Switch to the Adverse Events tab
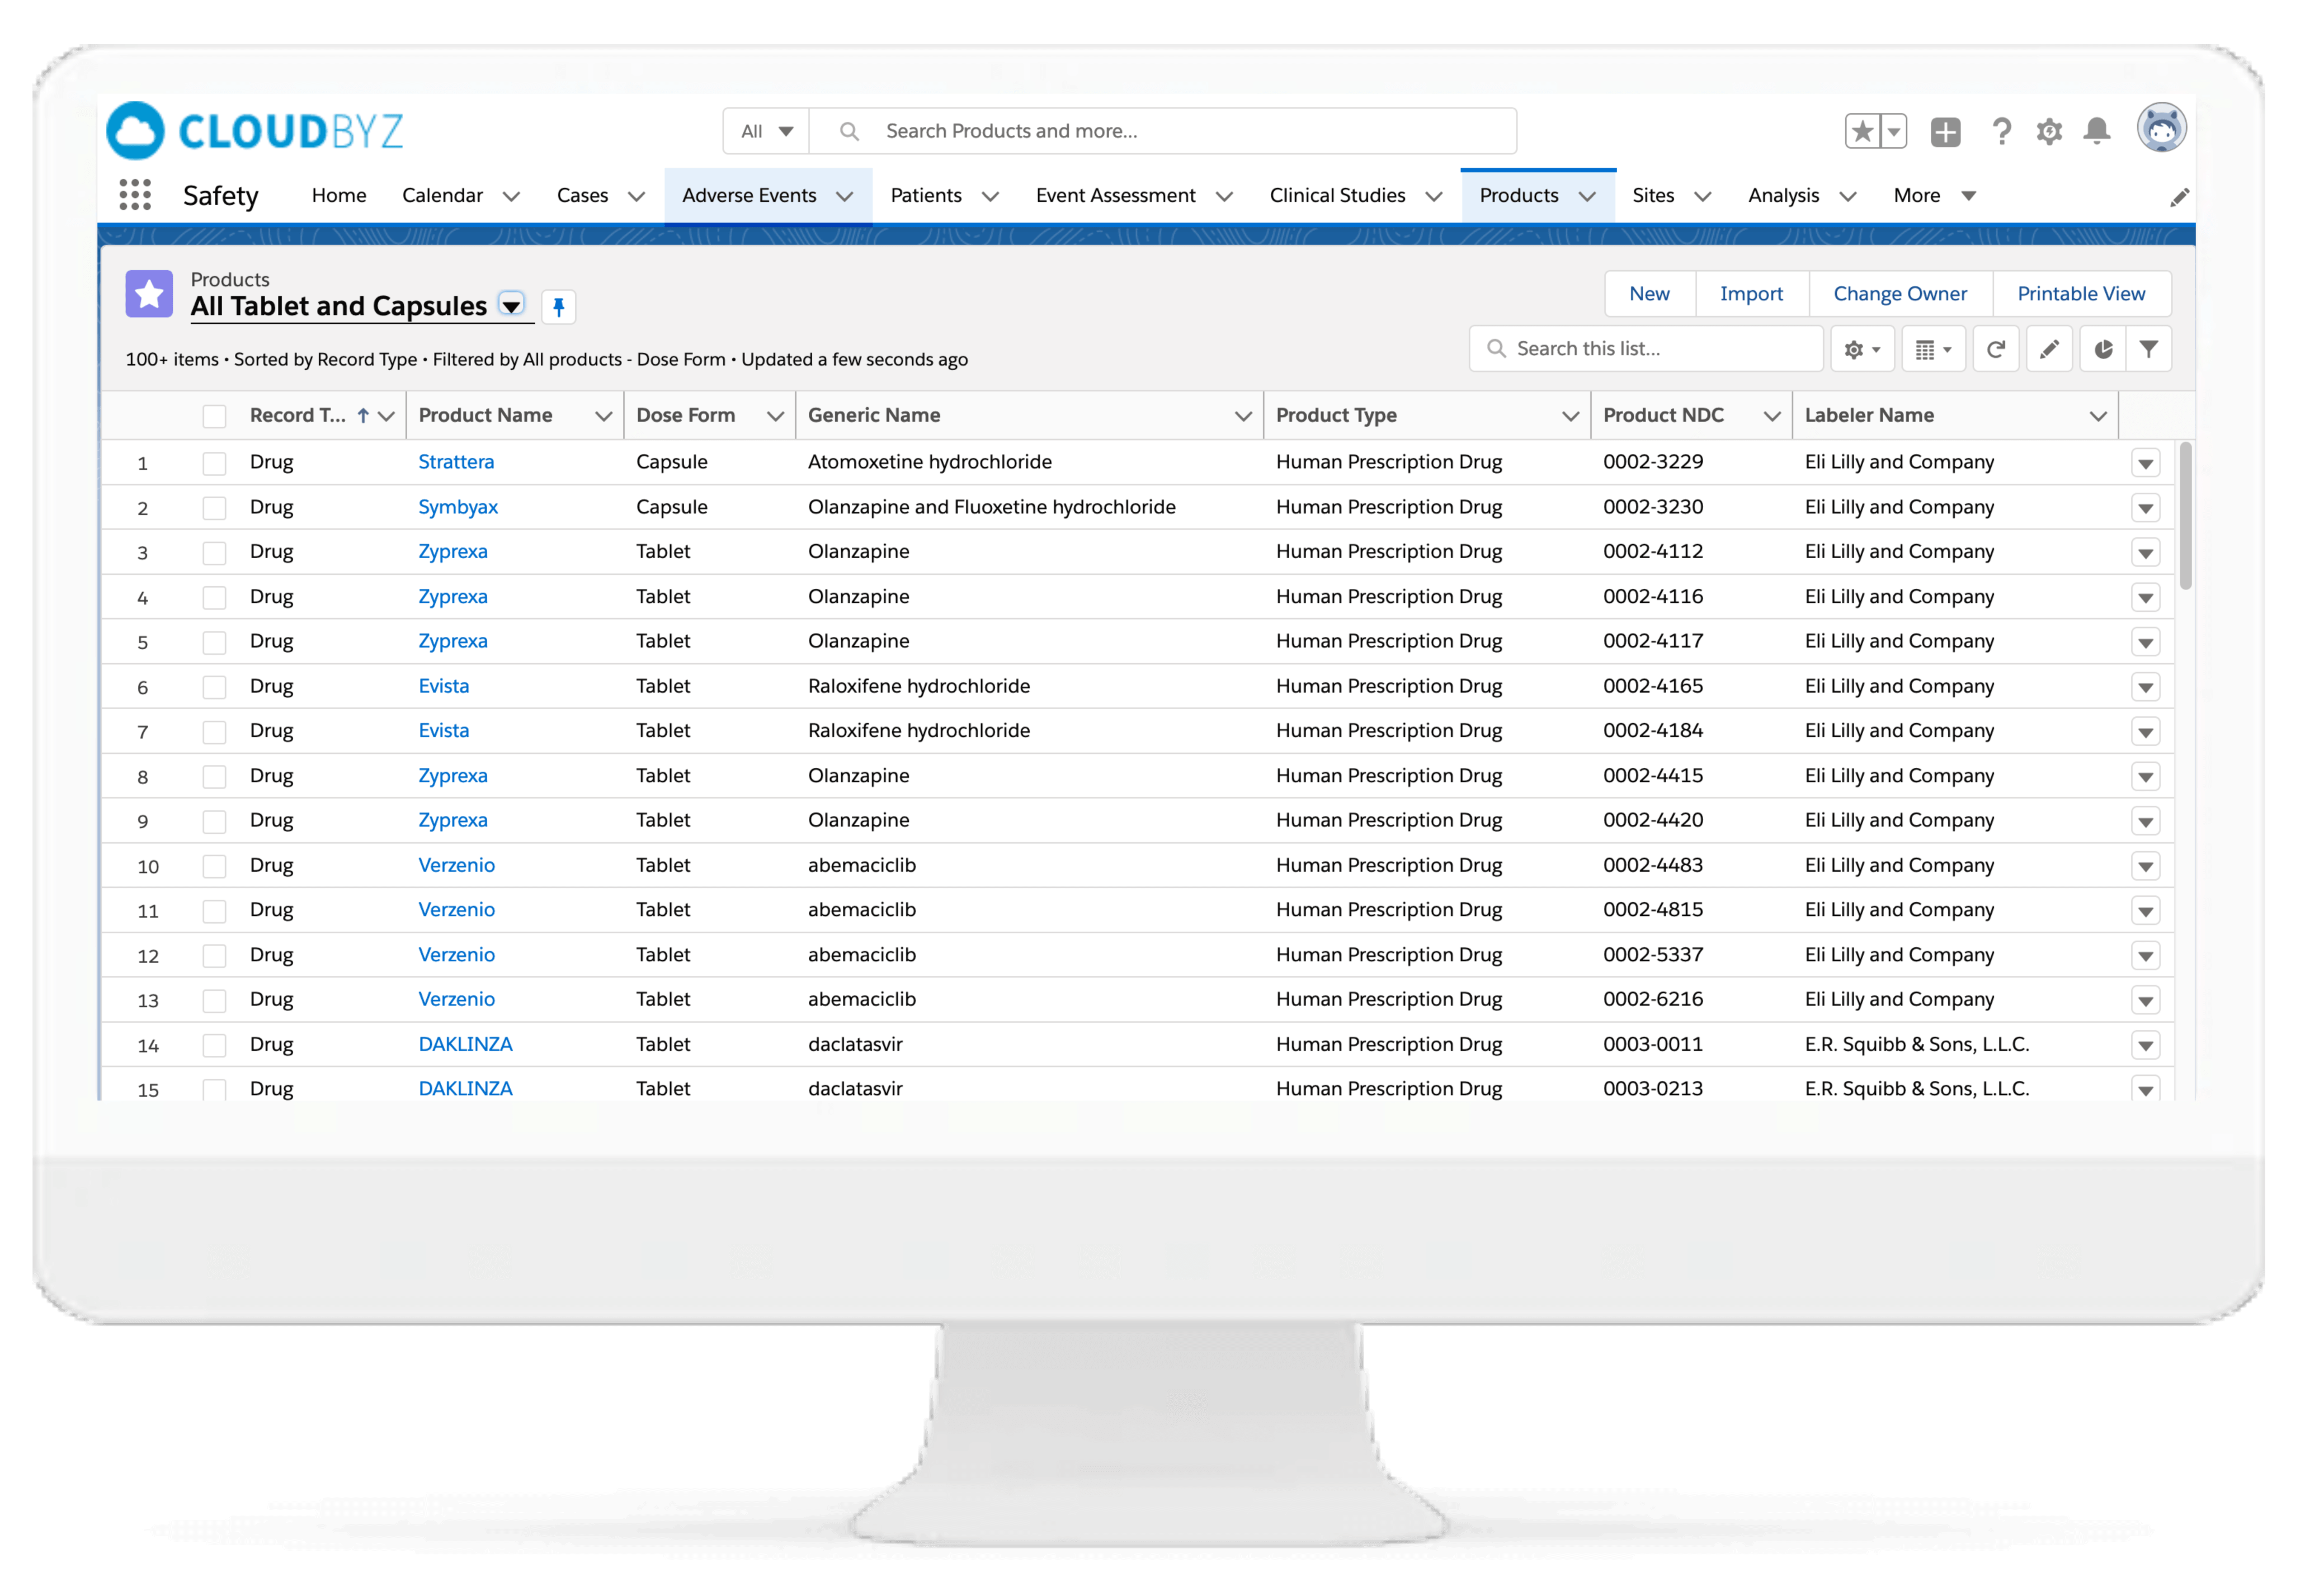The height and width of the screenshot is (1596, 2305). [x=749, y=196]
